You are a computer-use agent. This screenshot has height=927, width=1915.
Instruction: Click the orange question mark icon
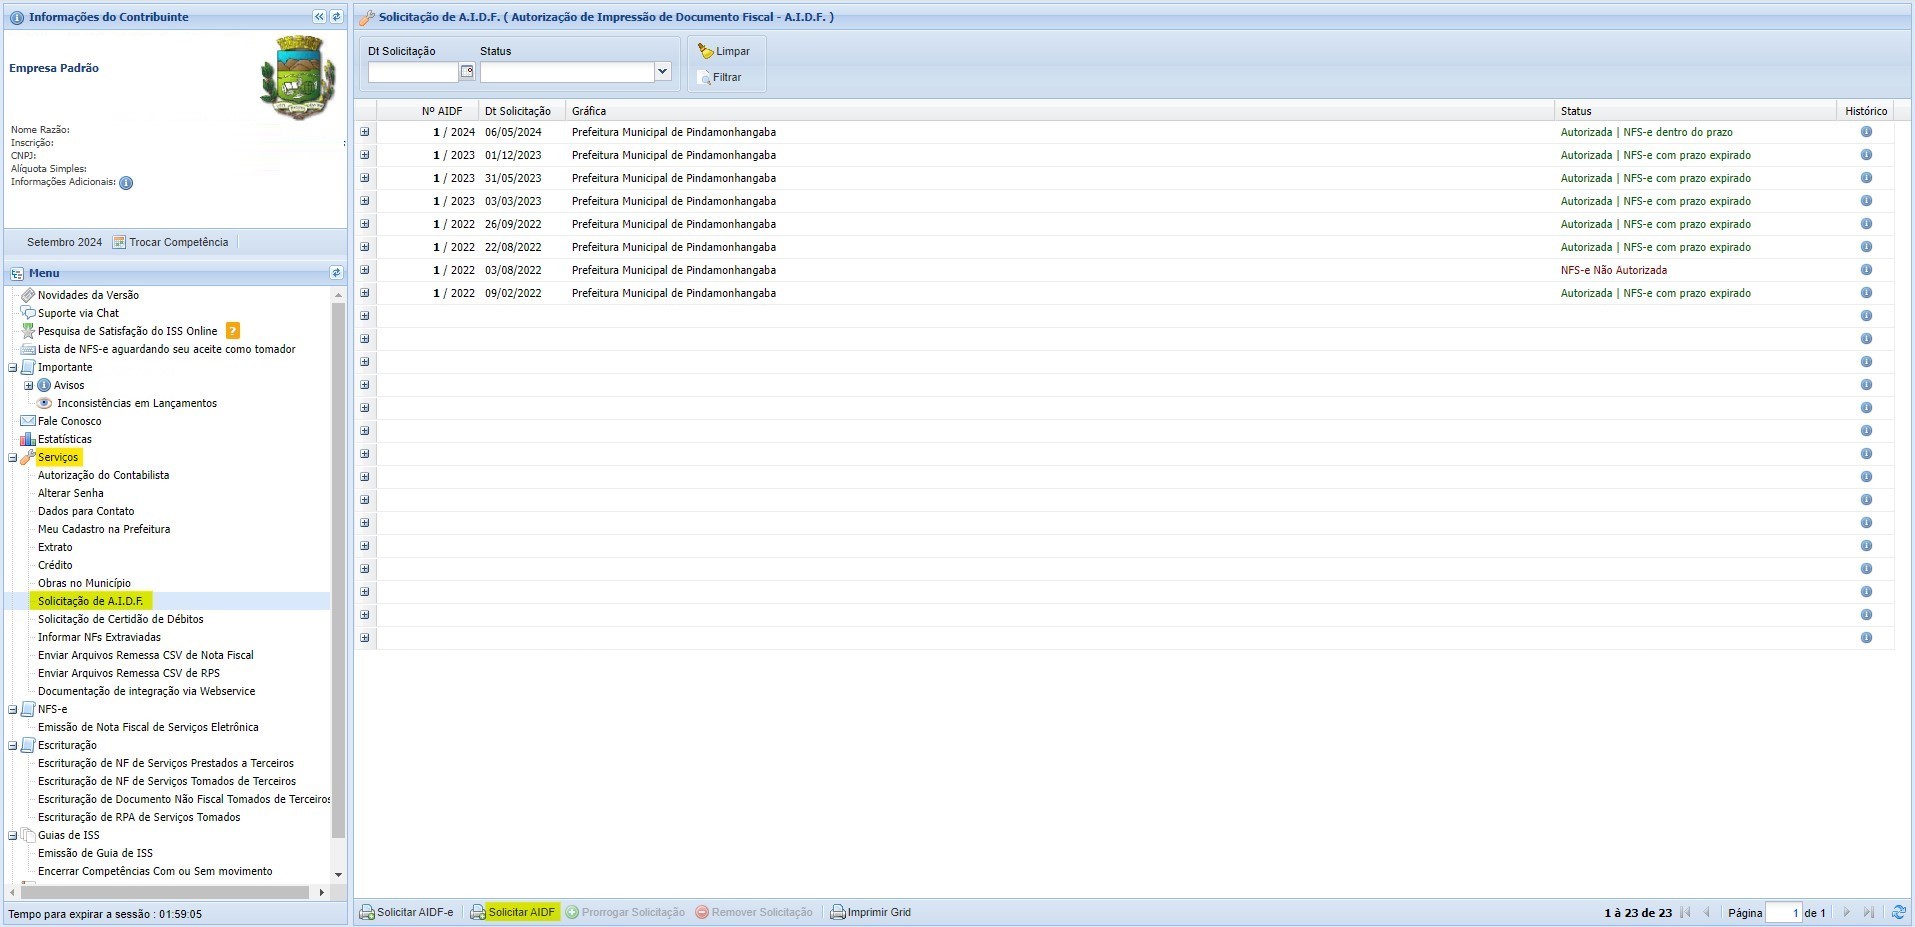click(x=233, y=331)
